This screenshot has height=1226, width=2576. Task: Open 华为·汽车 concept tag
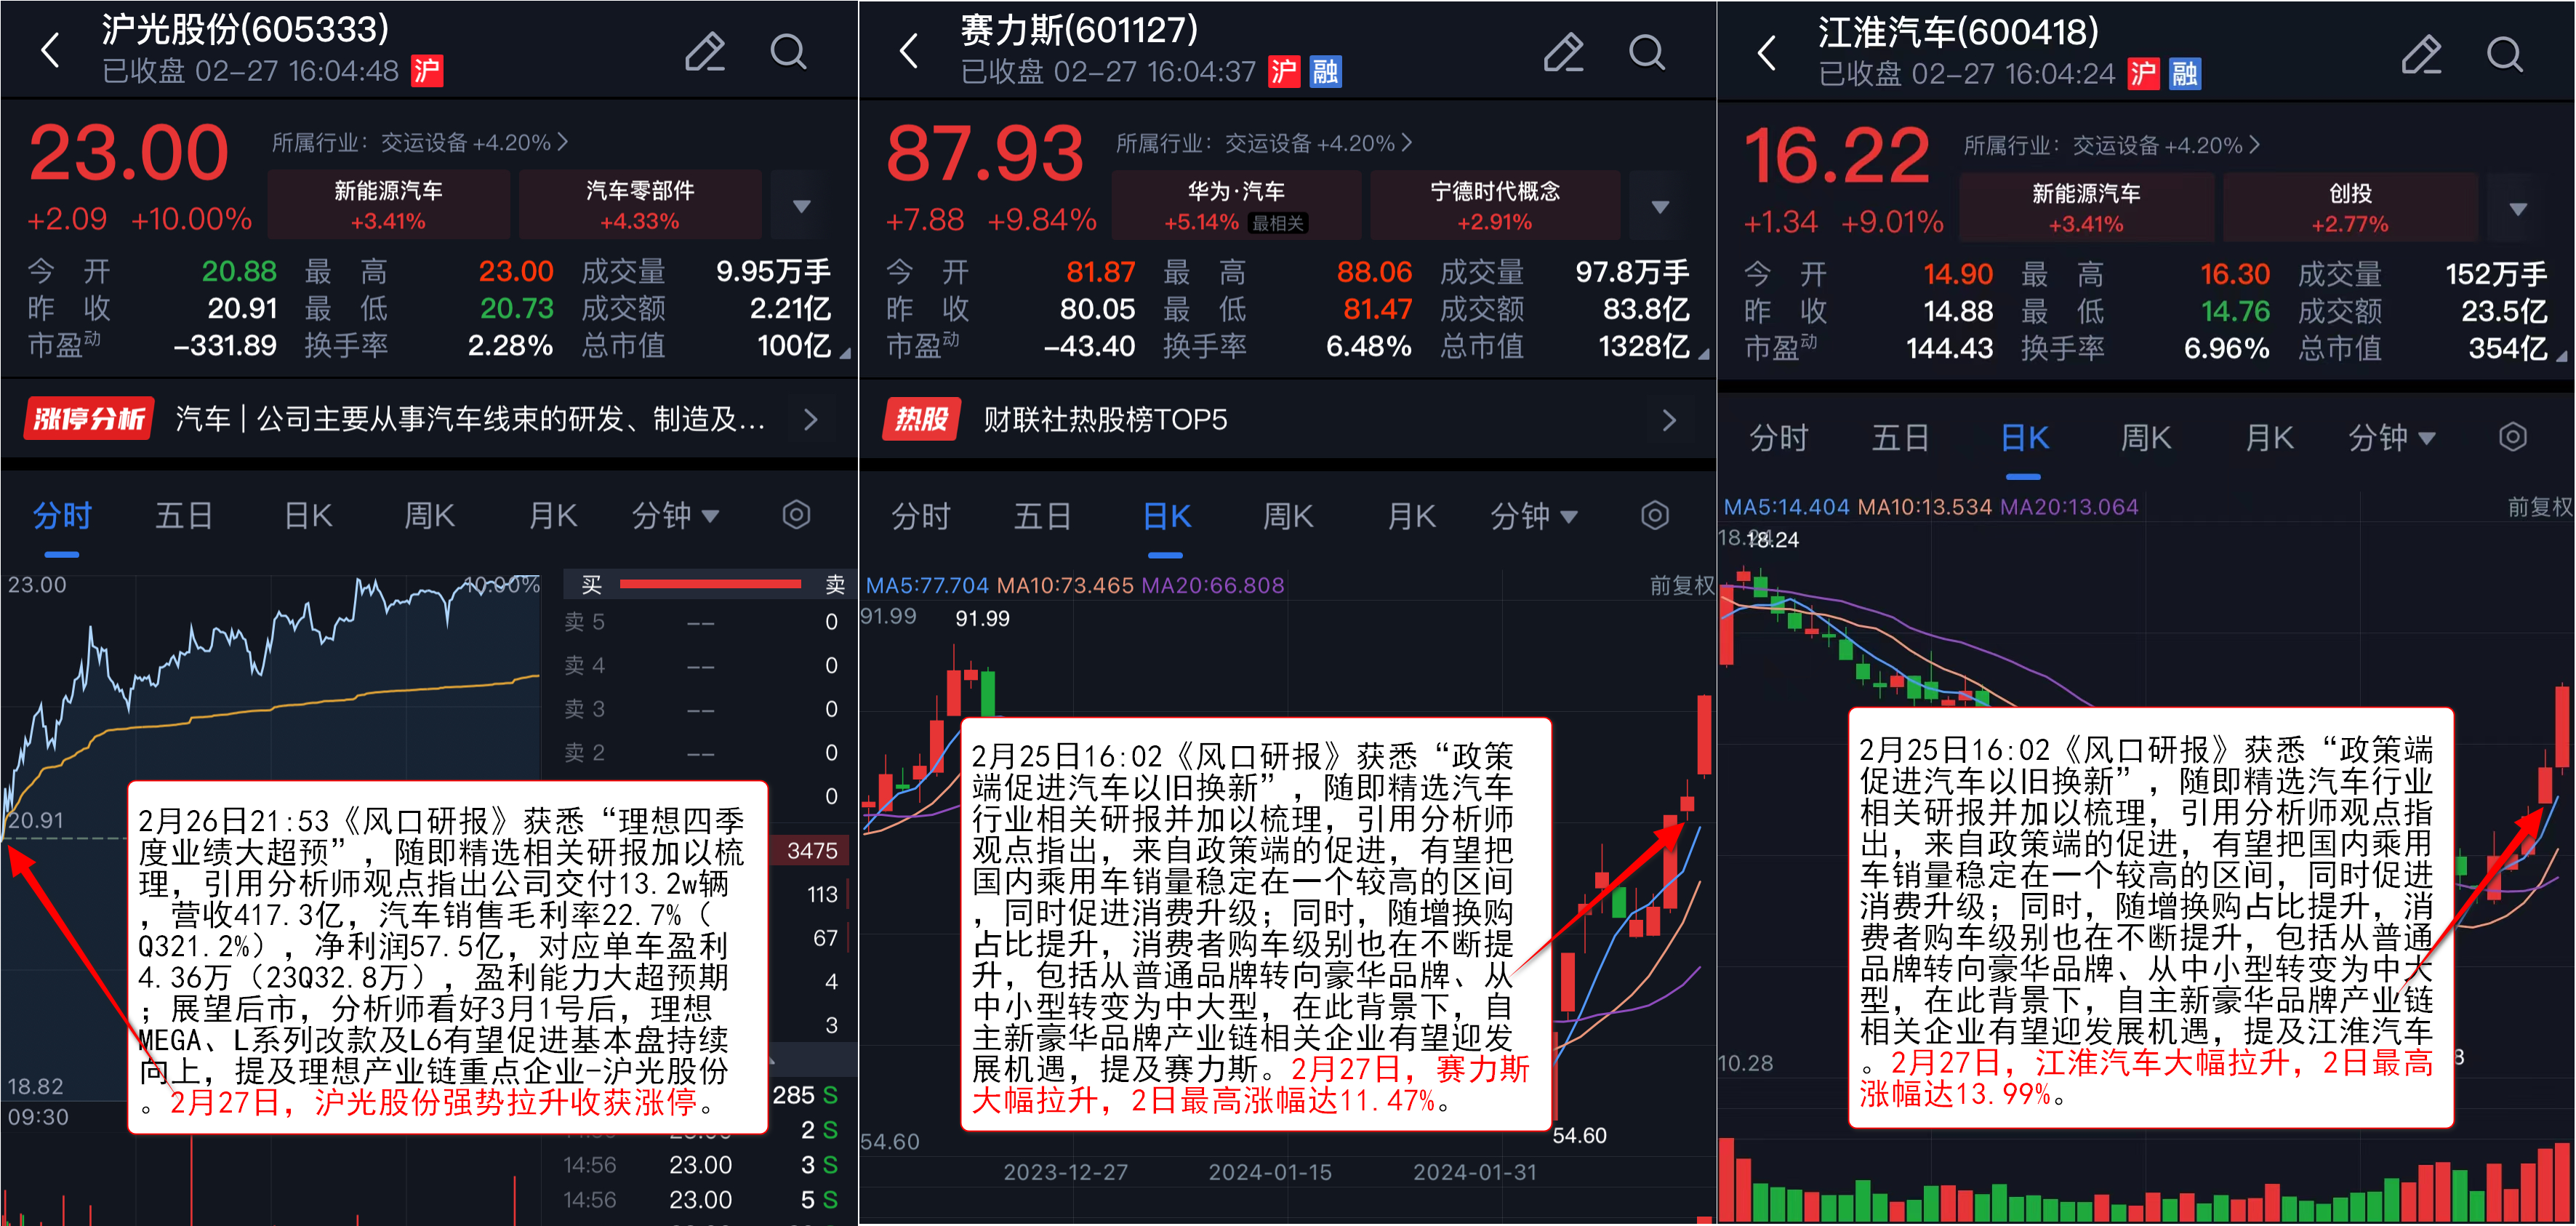(x=1236, y=206)
